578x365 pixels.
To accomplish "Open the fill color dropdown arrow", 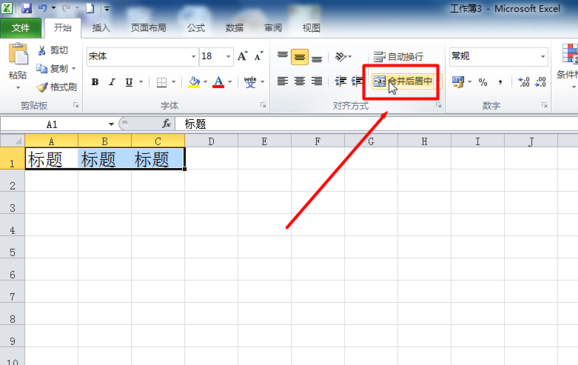I will pyautogui.click(x=205, y=82).
